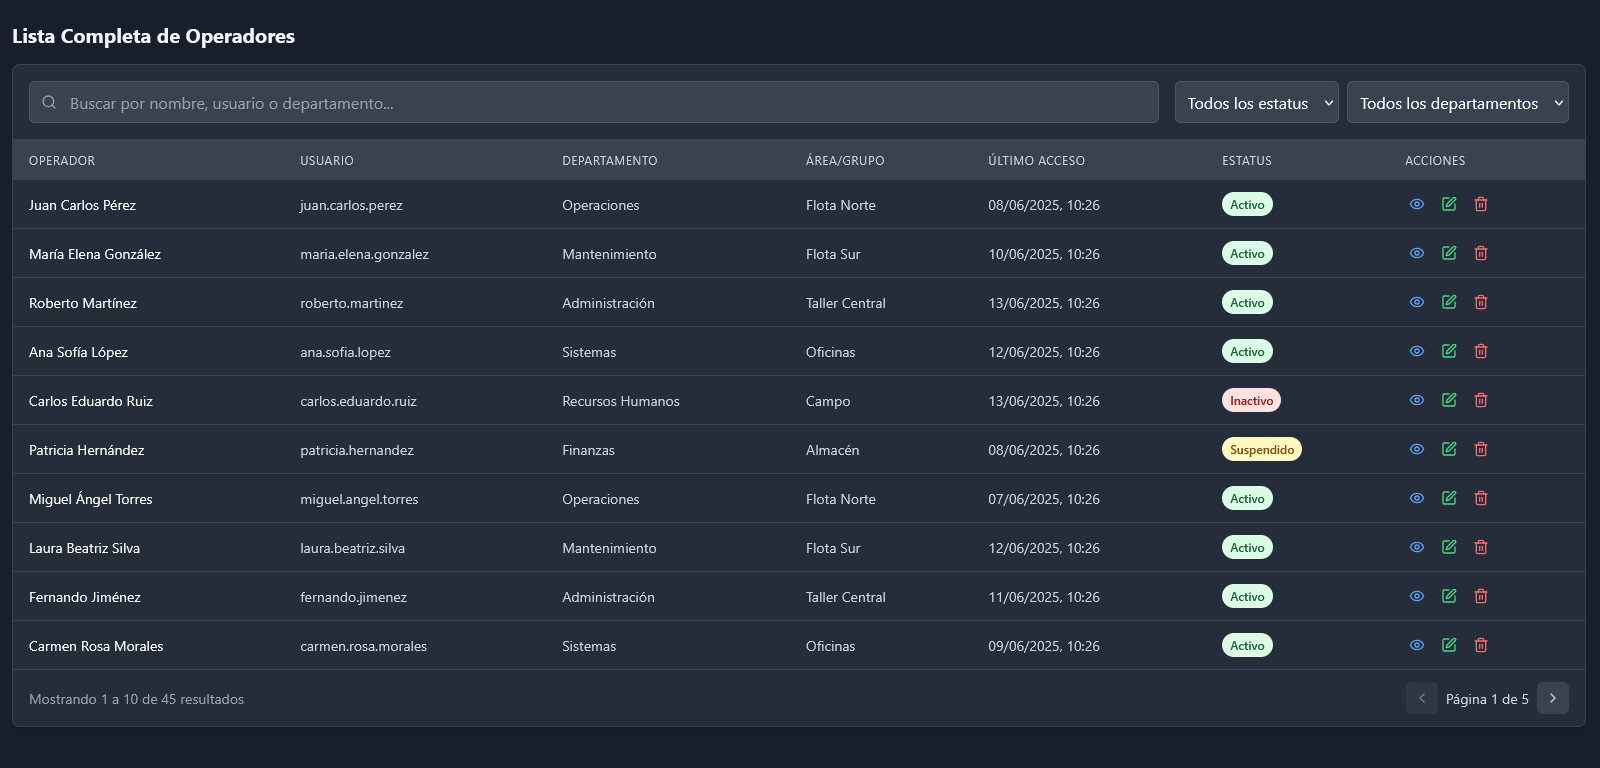Delete operator Carmen Rosa Morales
Image resolution: width=1600 pixels, height=768 pixels.
pyautogui.click(x=1481, y=645)
